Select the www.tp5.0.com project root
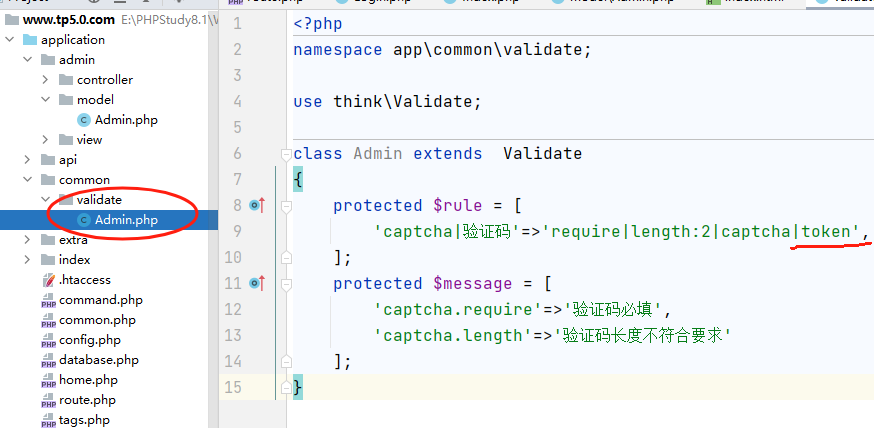The image size is (874, 428). (x=54, y=20)
